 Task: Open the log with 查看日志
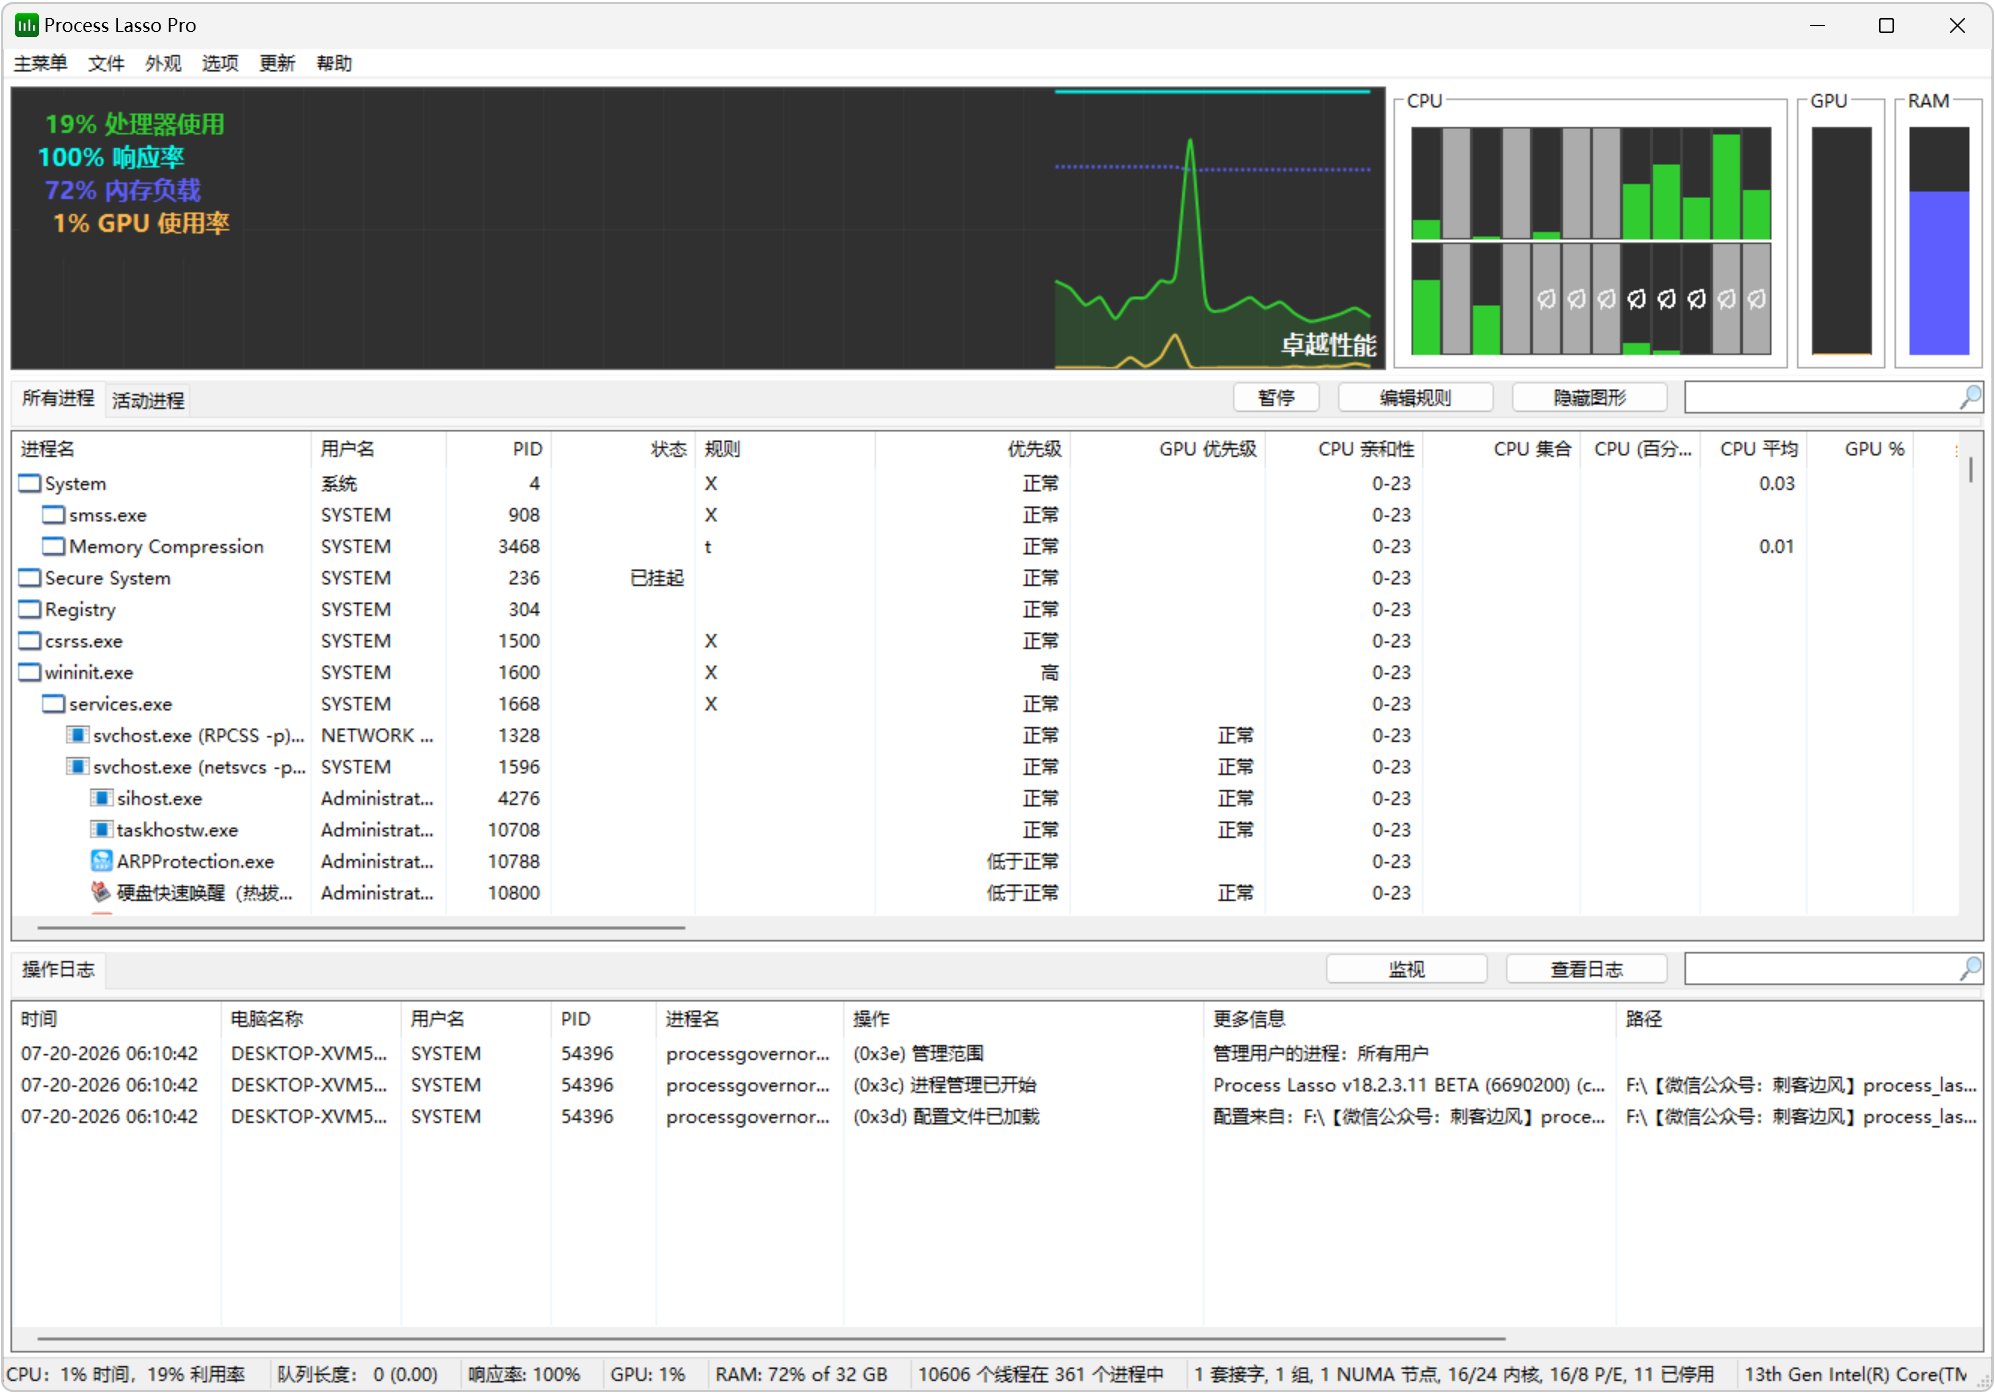[x=1586, y=969]
